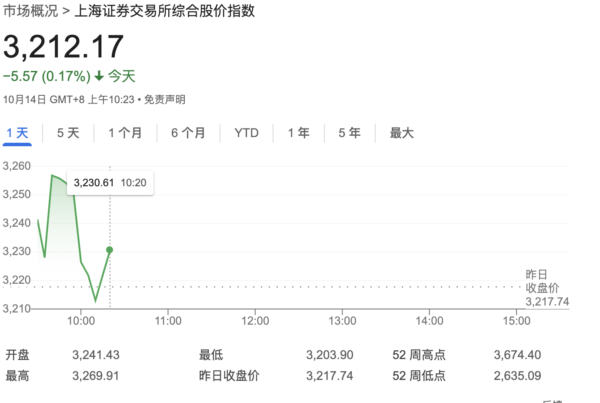The width and height of the screenshot is (600, 403).
Task: Open the 市场概况 breadcrumb link
Action: pos(31,13)
